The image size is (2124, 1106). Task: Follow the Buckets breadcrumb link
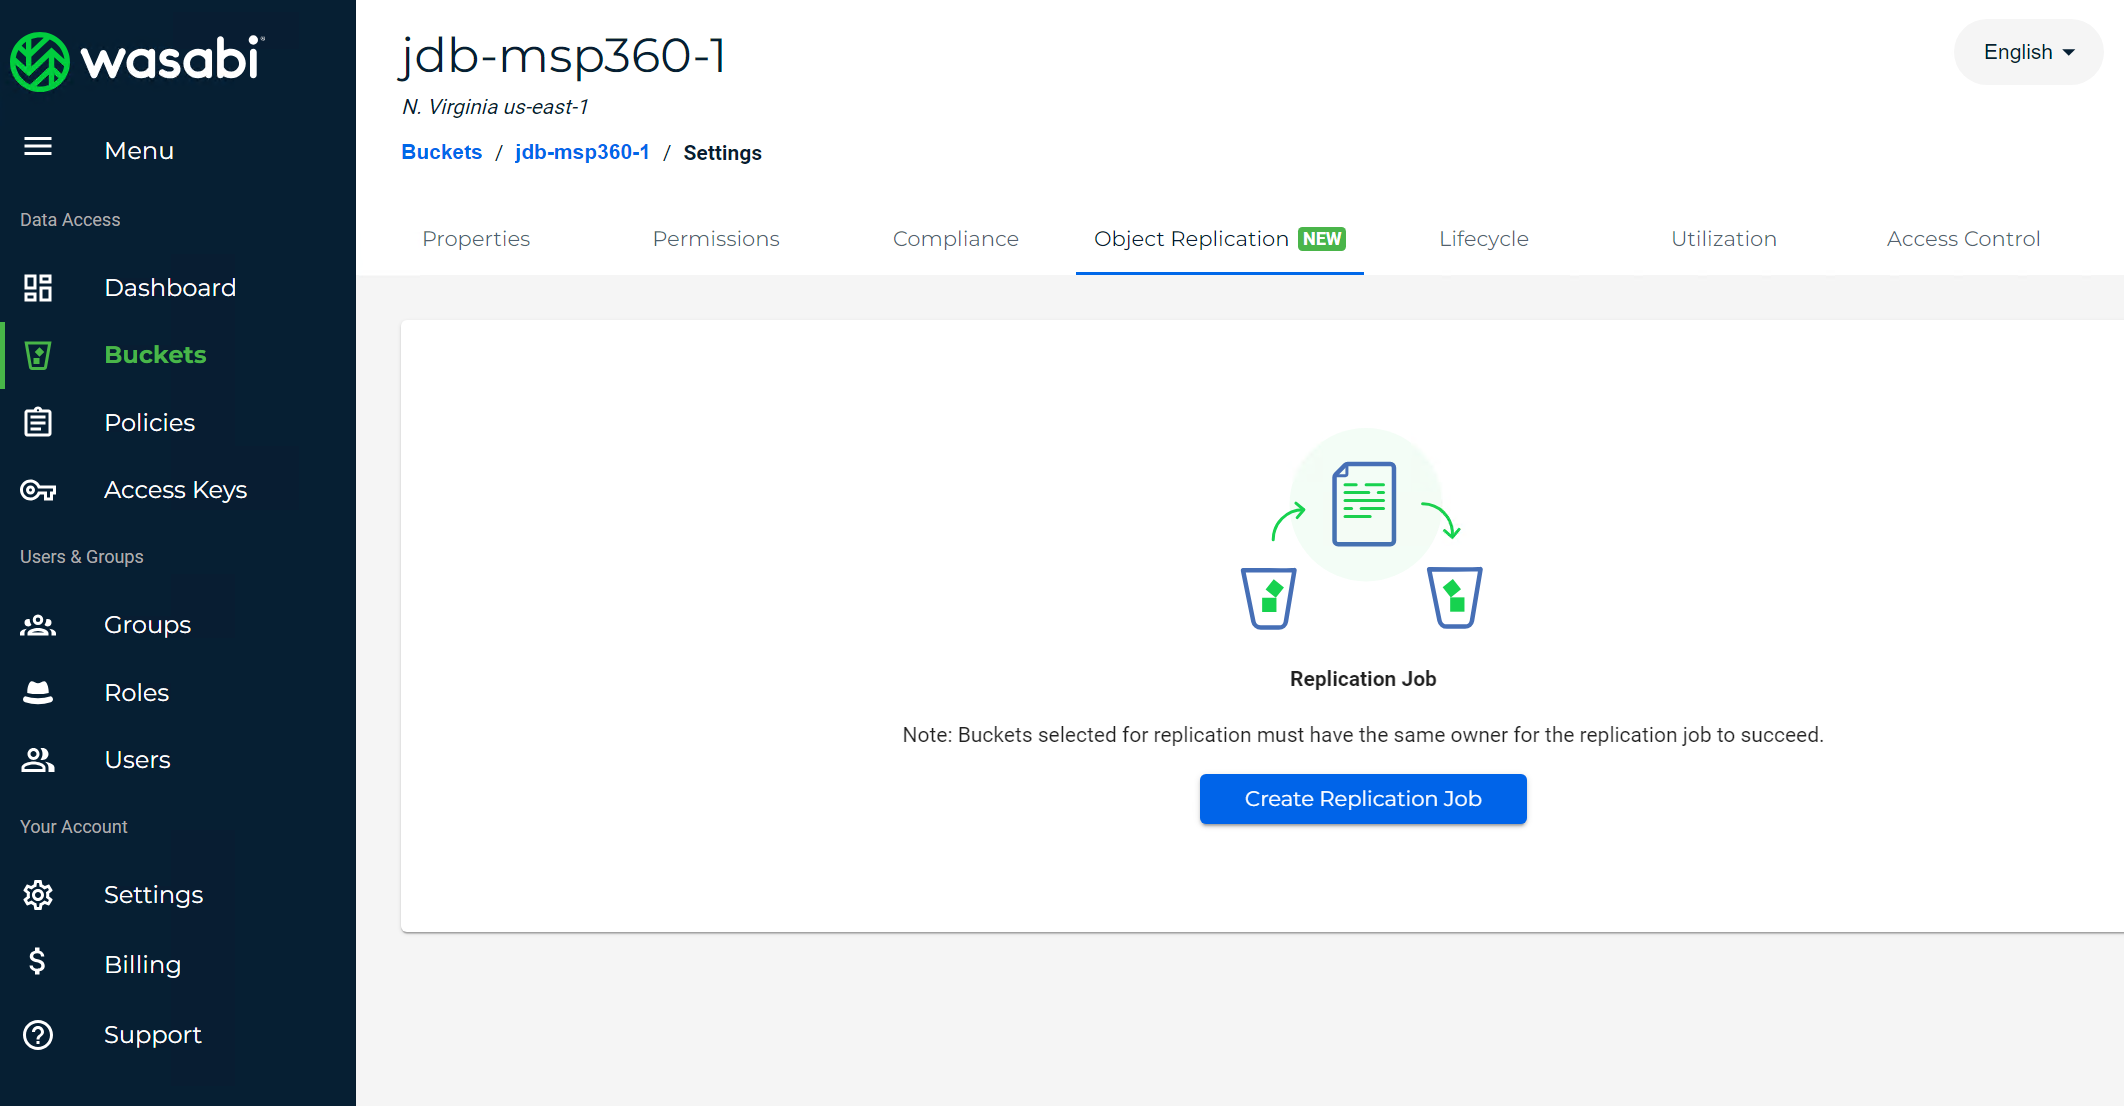pyautogui.click(x=441, y=152)
